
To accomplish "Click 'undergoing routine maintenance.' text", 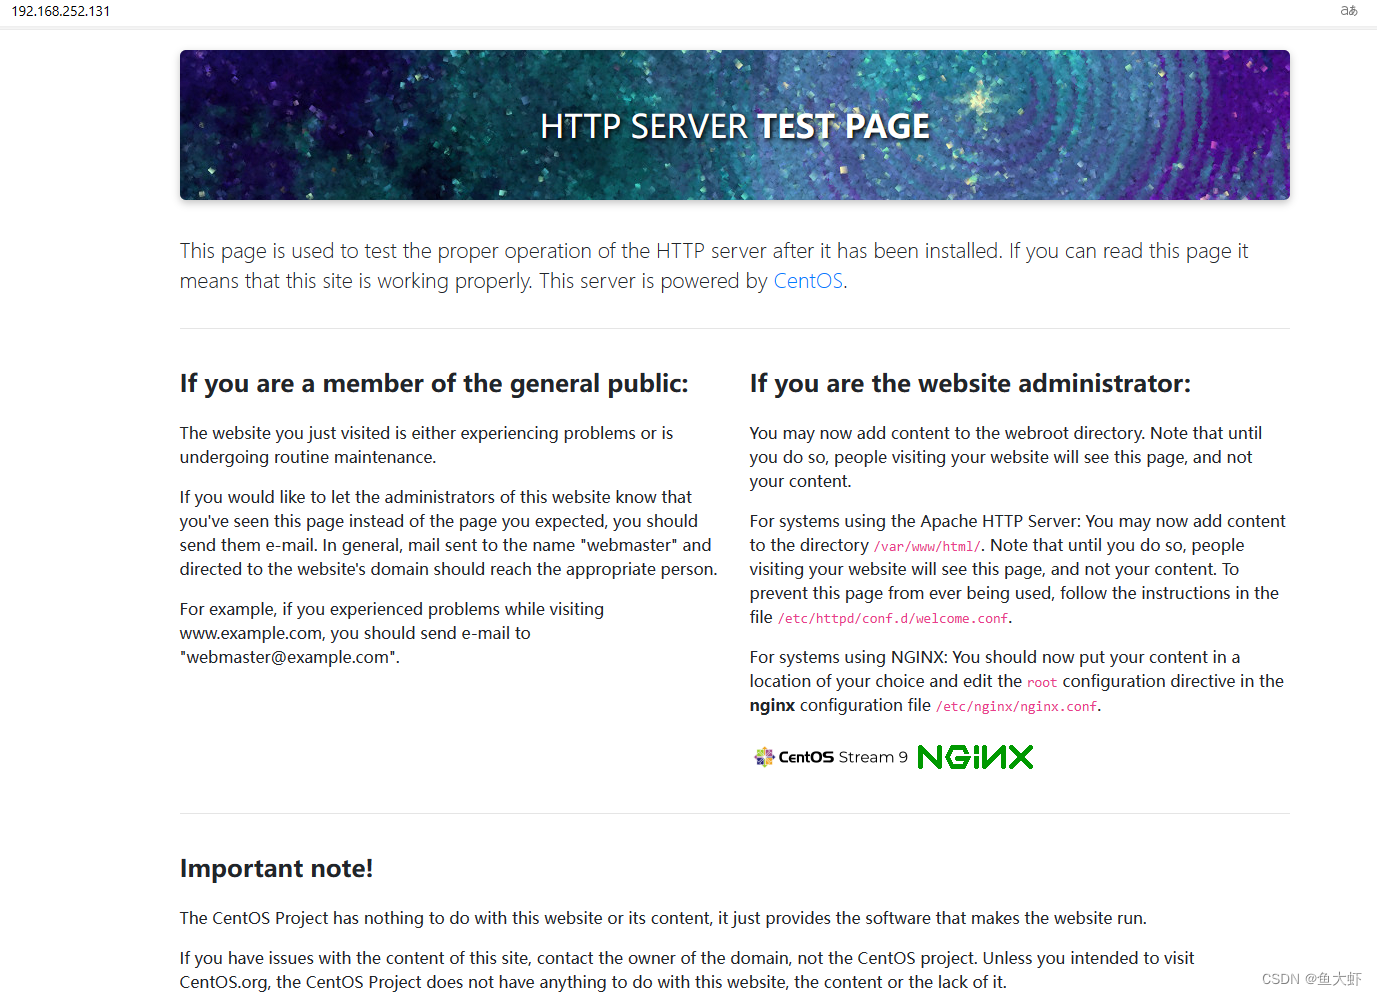I will (x=308, y=457).
